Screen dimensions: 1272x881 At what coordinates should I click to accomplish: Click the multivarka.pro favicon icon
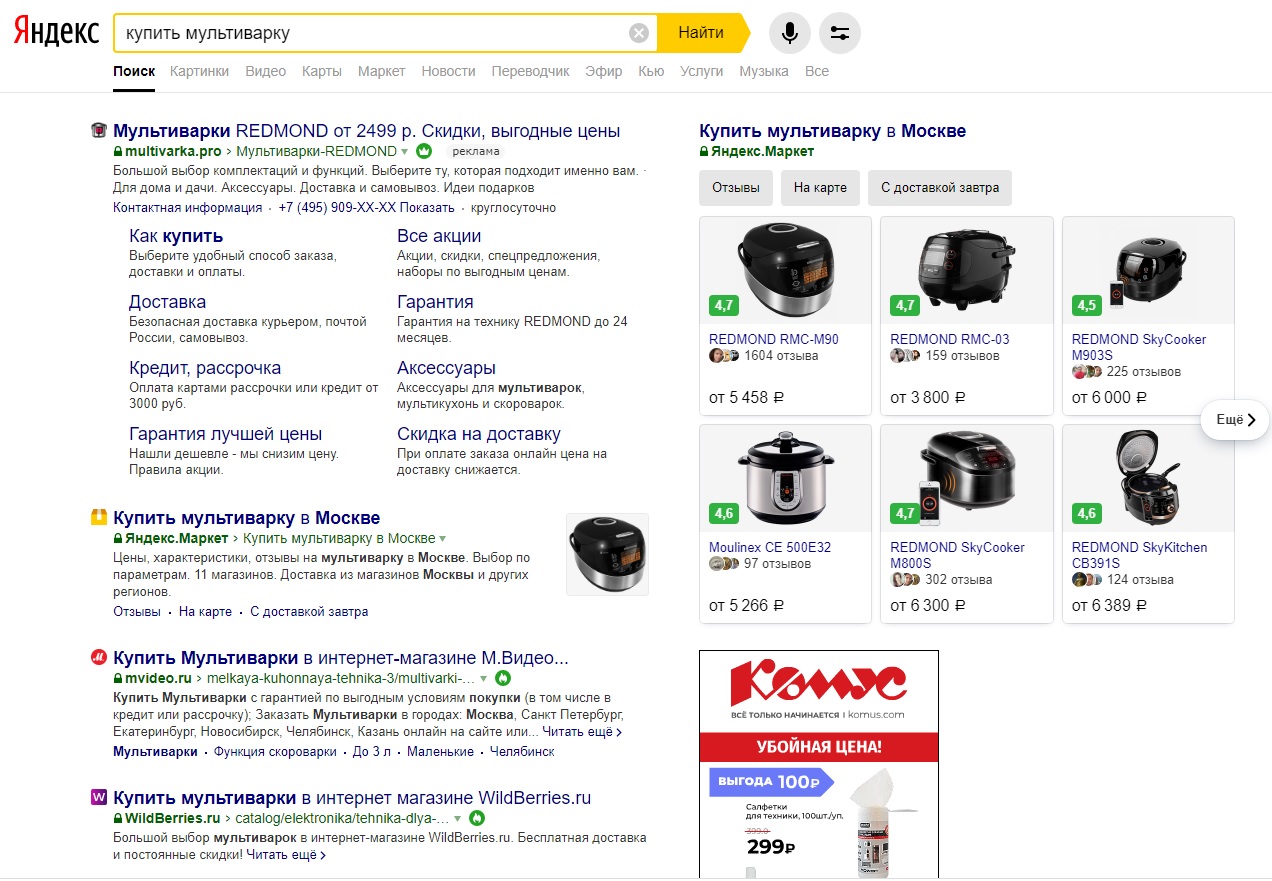pyautogui.click(x=99, y=130)
